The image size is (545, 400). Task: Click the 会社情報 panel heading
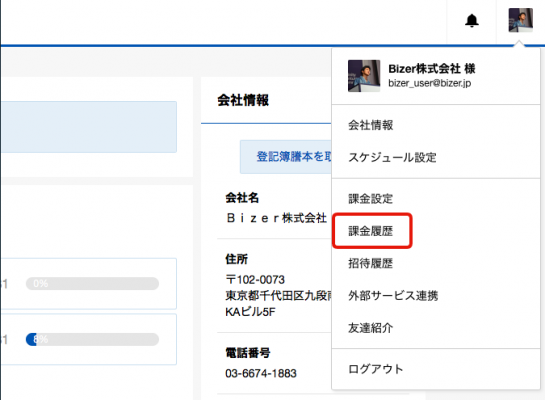tap(243, 100)
